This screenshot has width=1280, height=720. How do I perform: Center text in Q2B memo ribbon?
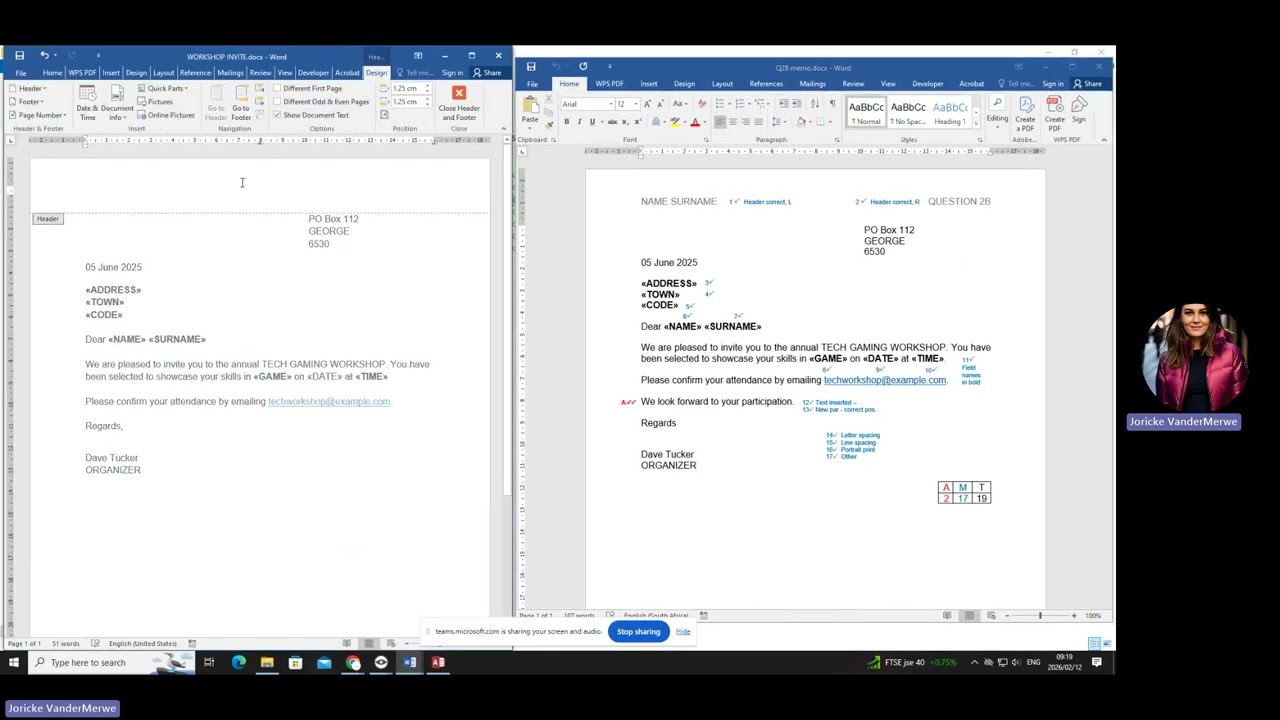[x=733, y=122]
